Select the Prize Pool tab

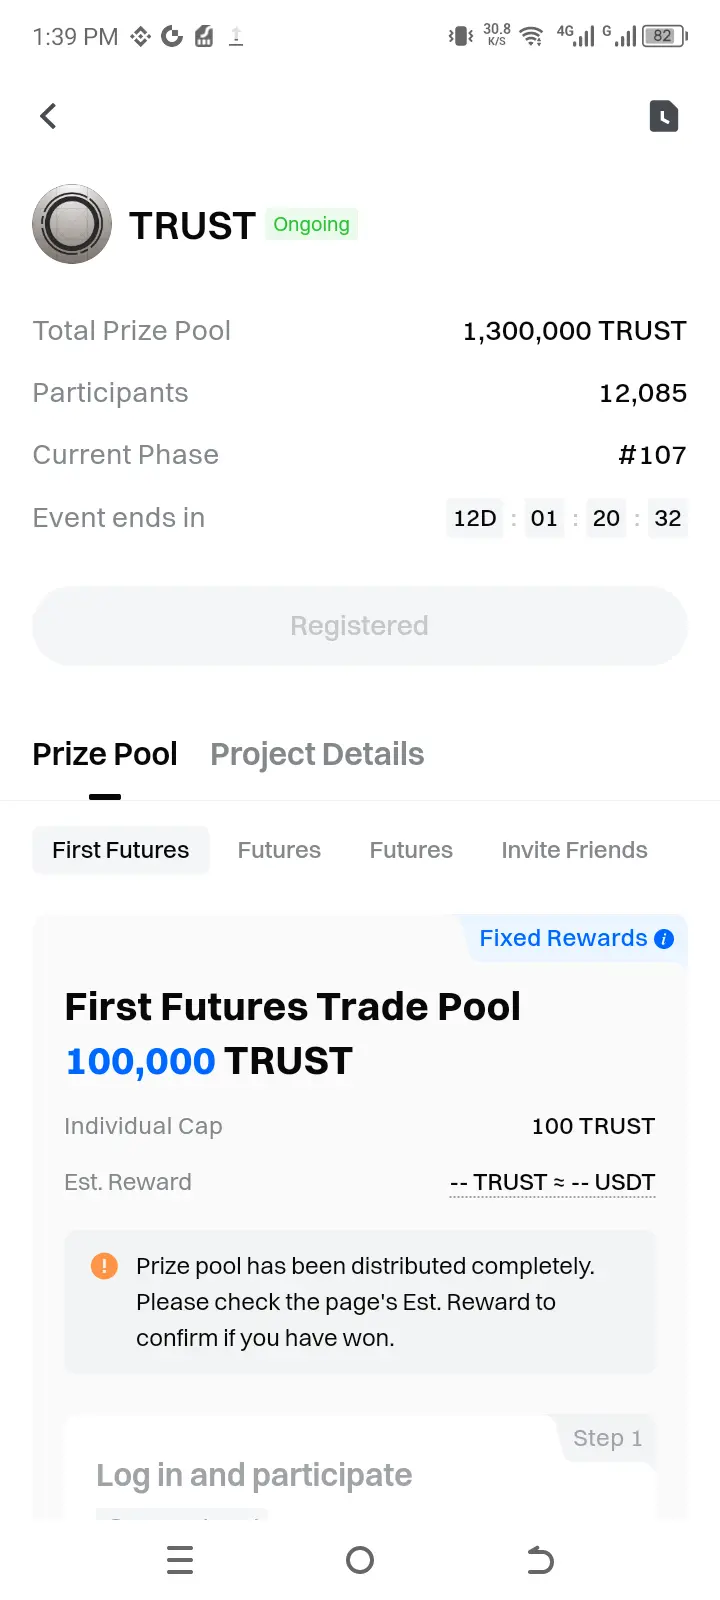tap(105, 754)
